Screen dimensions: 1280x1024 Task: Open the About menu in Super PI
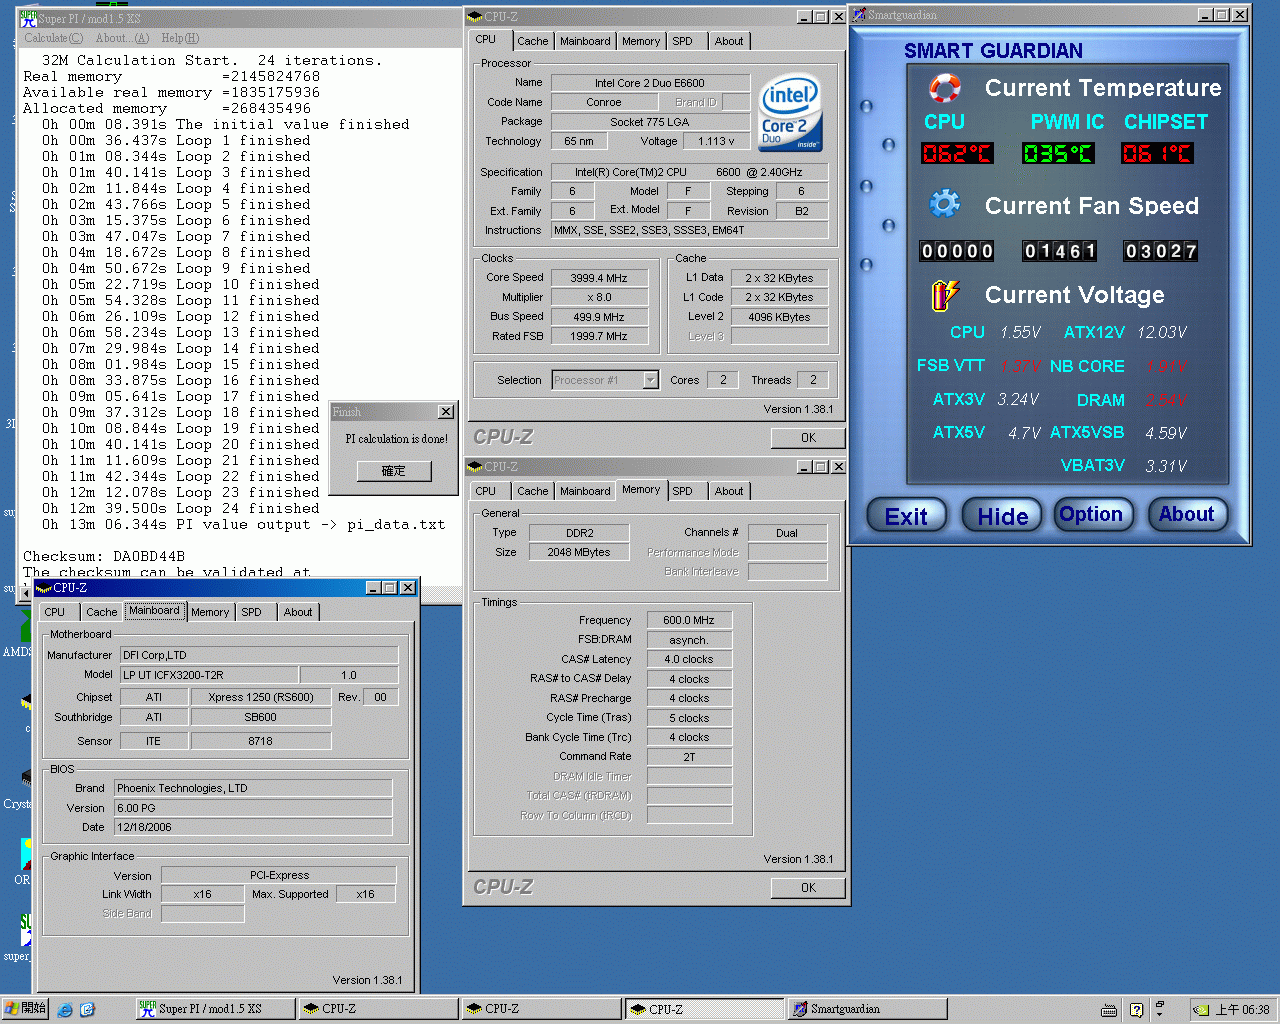point(122,38)
